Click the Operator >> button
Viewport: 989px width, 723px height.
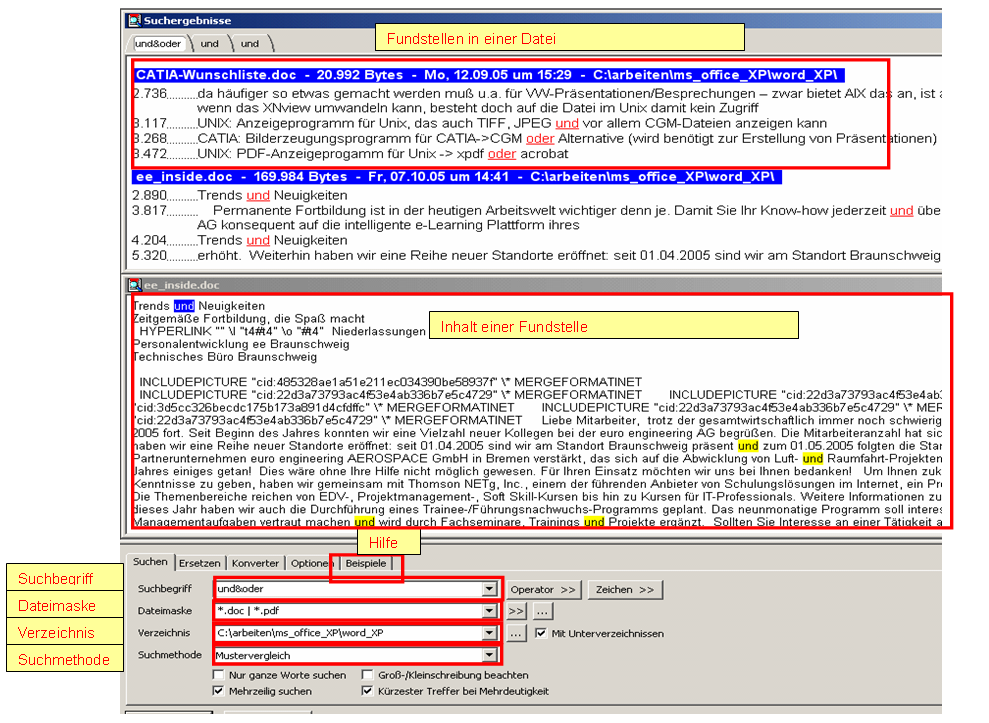coord(543,589)
